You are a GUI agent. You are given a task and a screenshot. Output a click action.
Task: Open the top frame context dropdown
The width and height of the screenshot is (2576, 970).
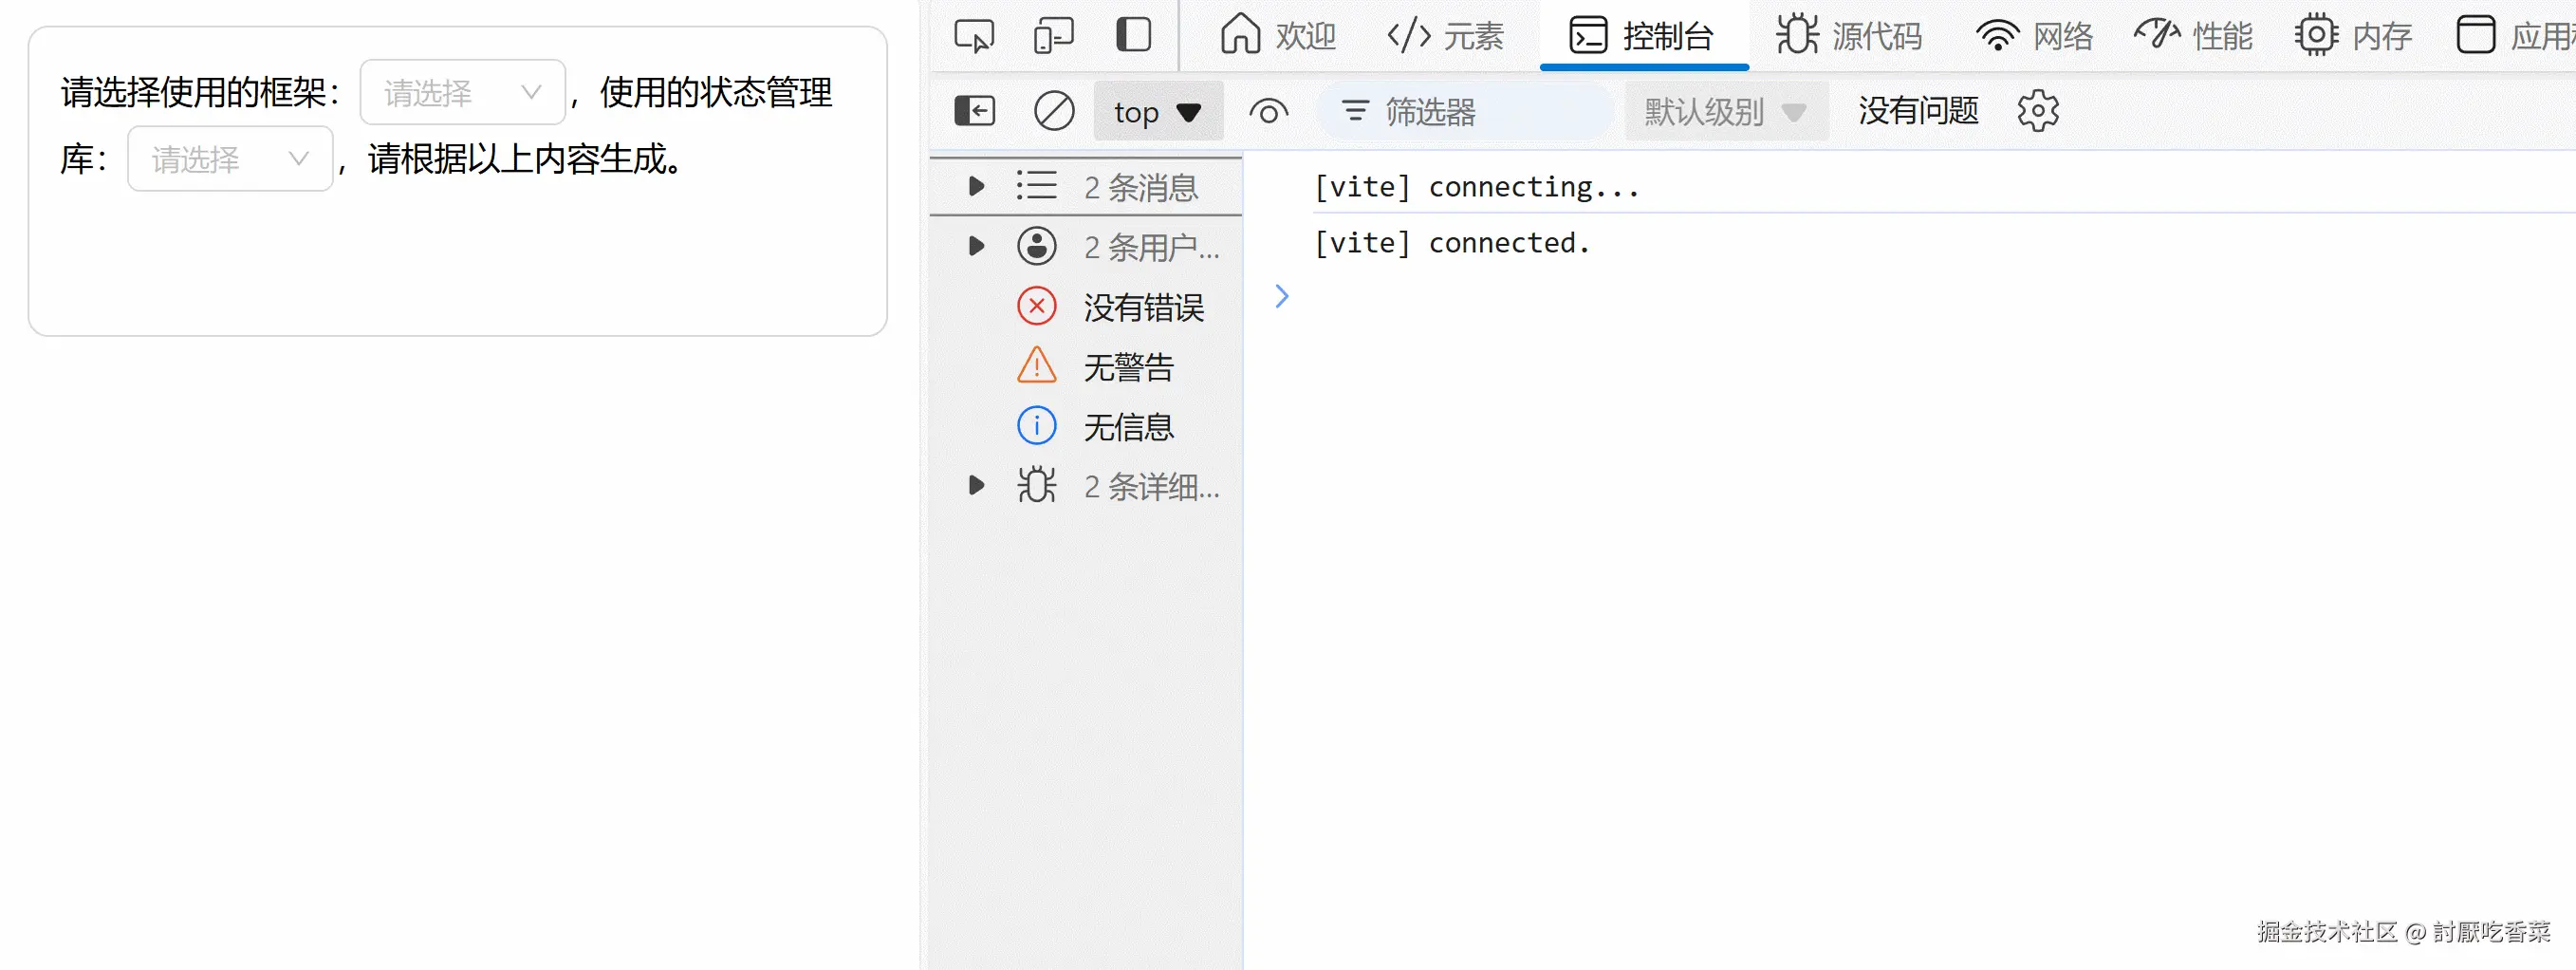(x=1157, y=111)
